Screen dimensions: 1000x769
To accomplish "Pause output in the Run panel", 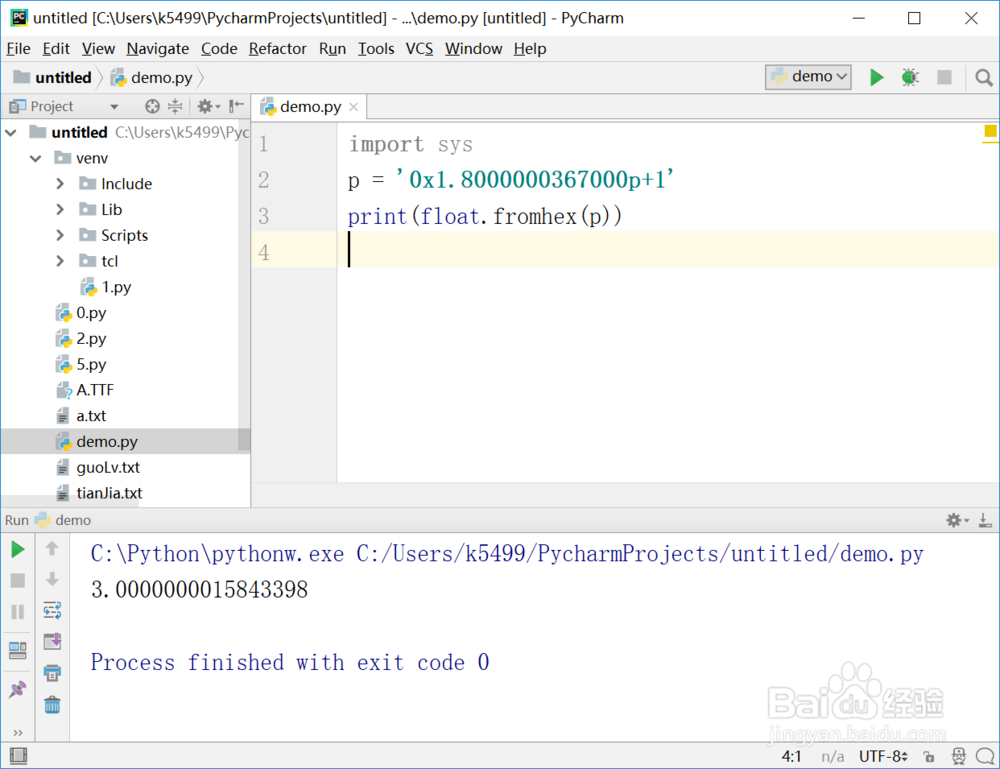I will point(18,612).
